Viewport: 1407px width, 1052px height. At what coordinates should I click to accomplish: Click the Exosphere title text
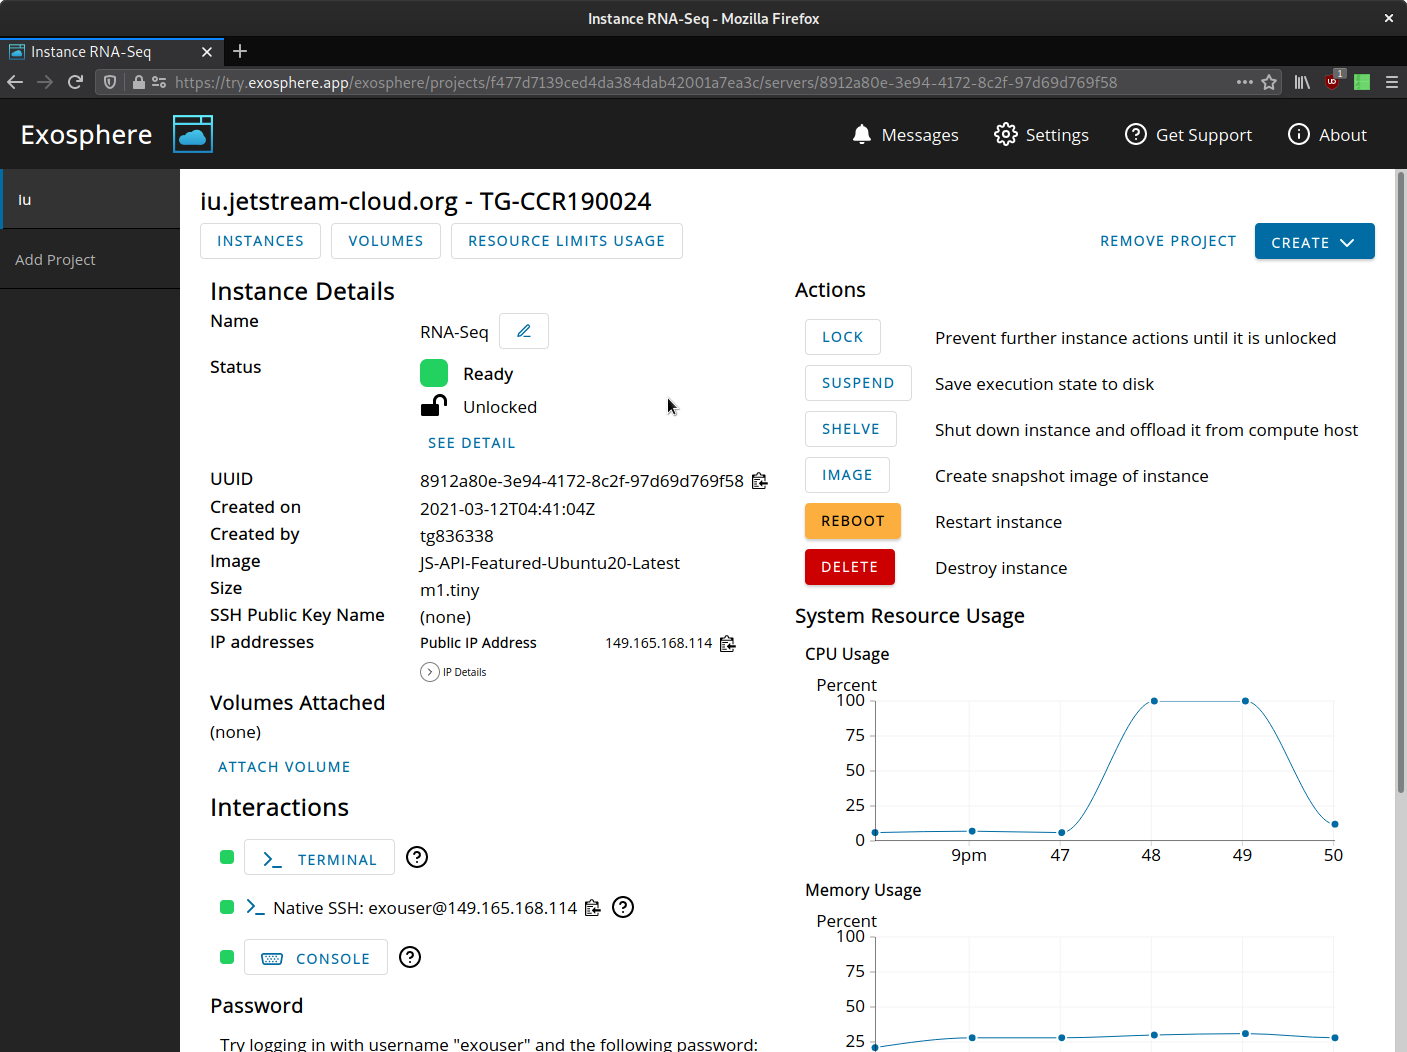pos(86,135)
